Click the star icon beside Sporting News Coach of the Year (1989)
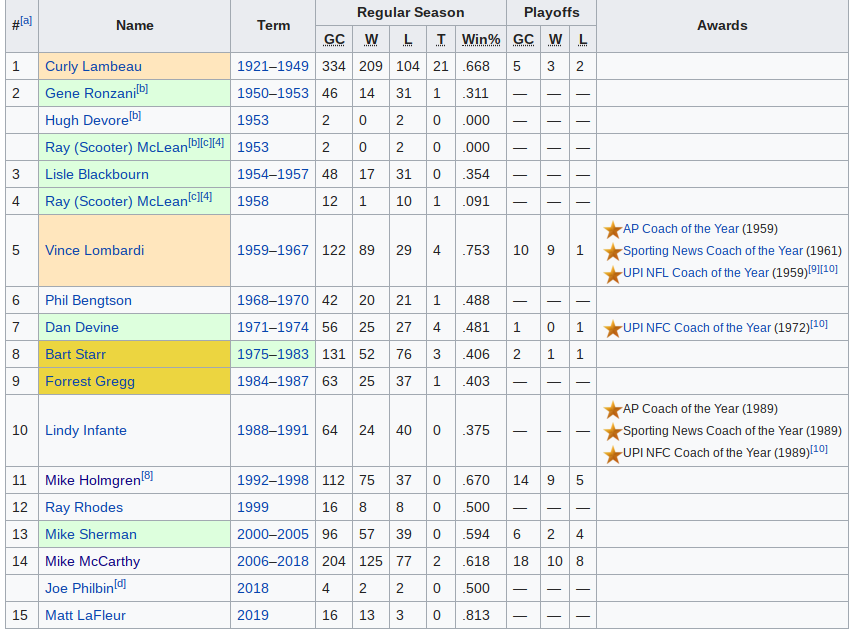This screenshot has width=854, height=633. pos(613,432)
